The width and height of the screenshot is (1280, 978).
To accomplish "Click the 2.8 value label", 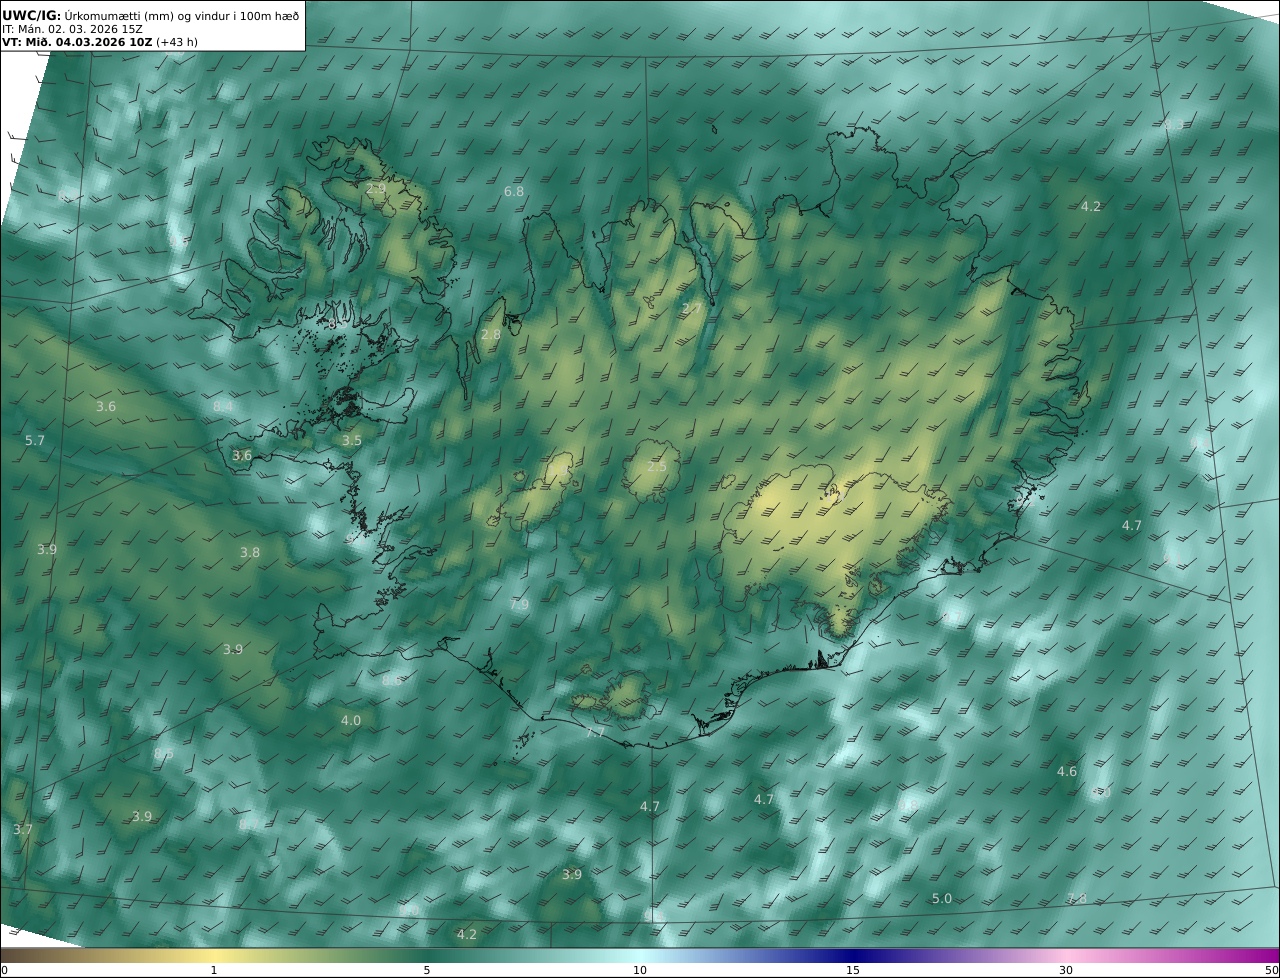I will point(491,334).
